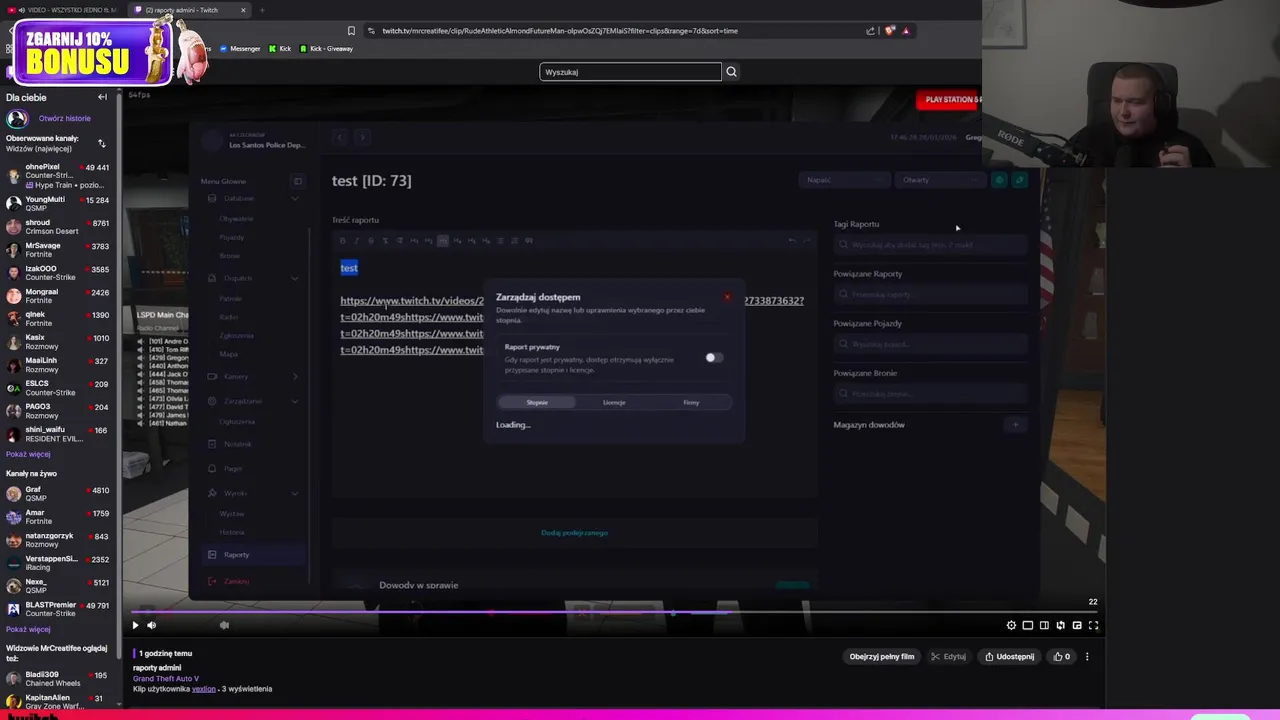Open the Bladii309 channel

(x=58, y=678)
